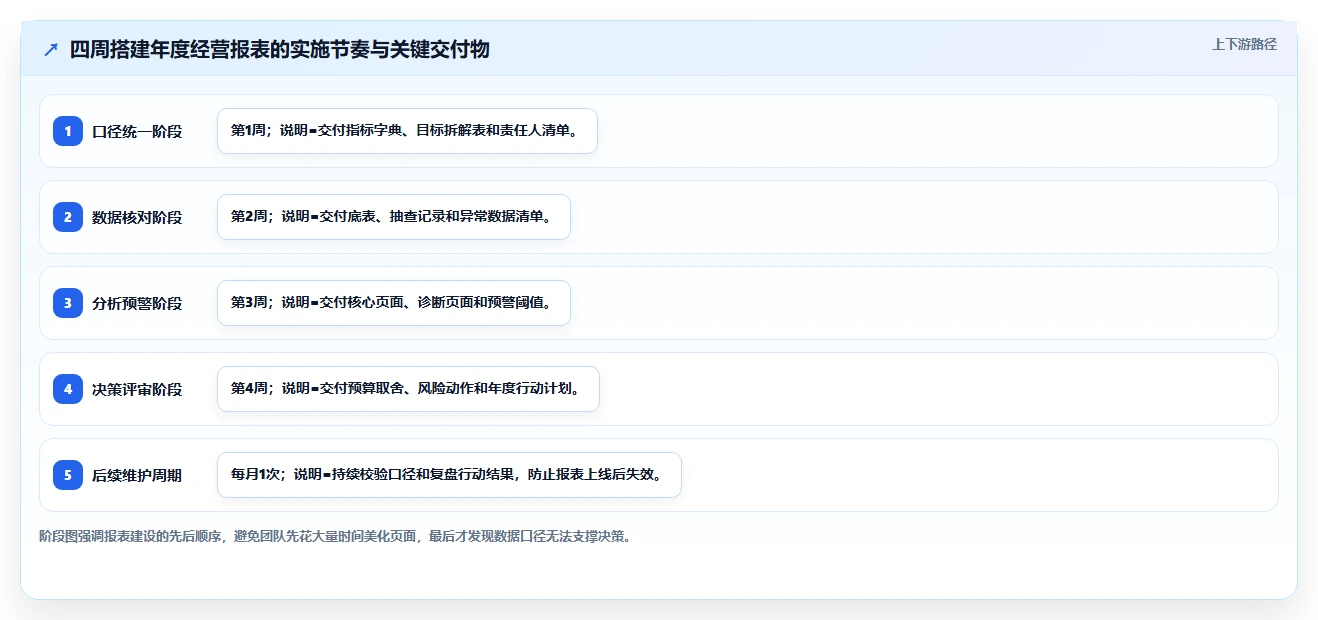
Task: Click the 第3周 deliverable description box
Action: tap(394, 303)
